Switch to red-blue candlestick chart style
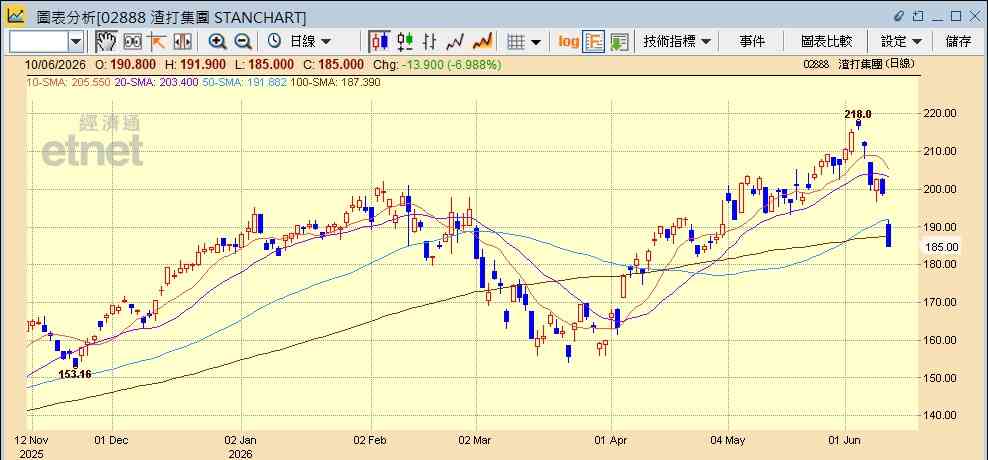This screenshot has height=460, width=988. [x=379, y=42]
